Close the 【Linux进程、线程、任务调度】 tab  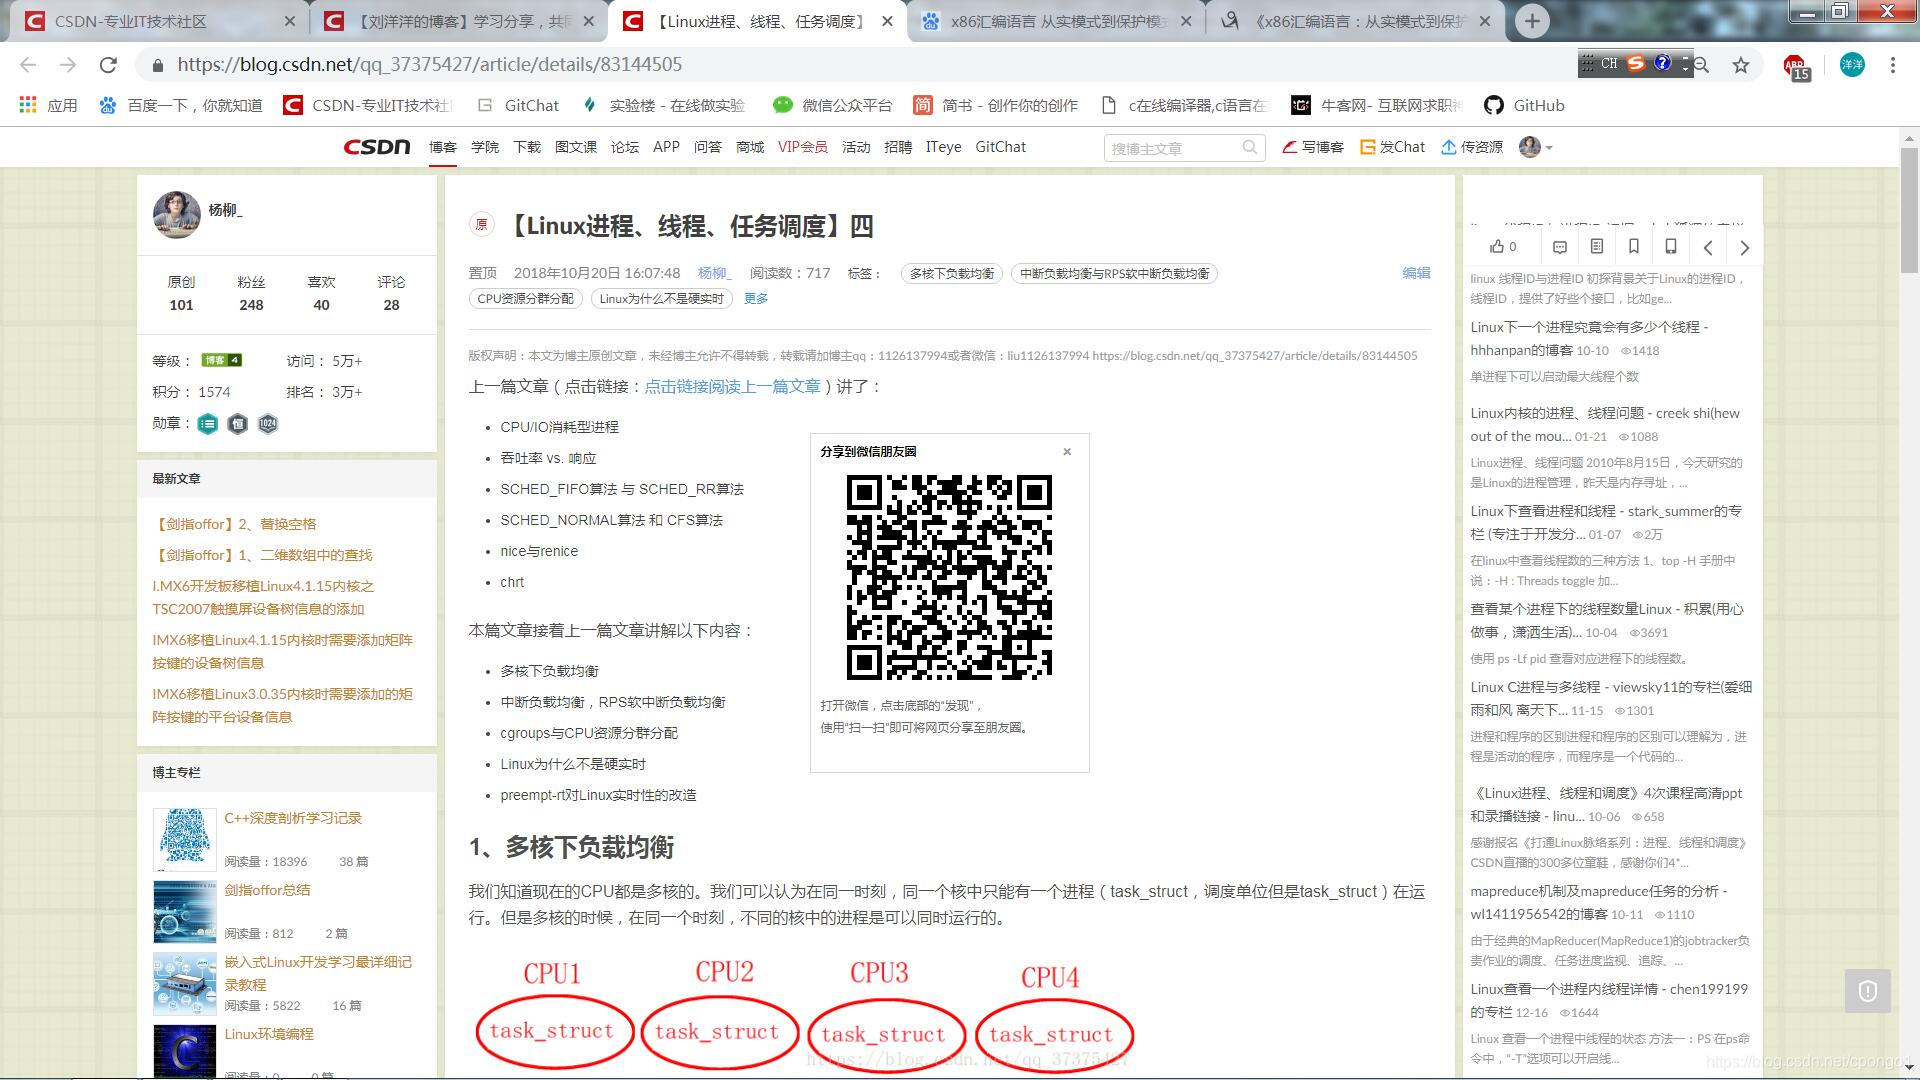click(887, 21)
